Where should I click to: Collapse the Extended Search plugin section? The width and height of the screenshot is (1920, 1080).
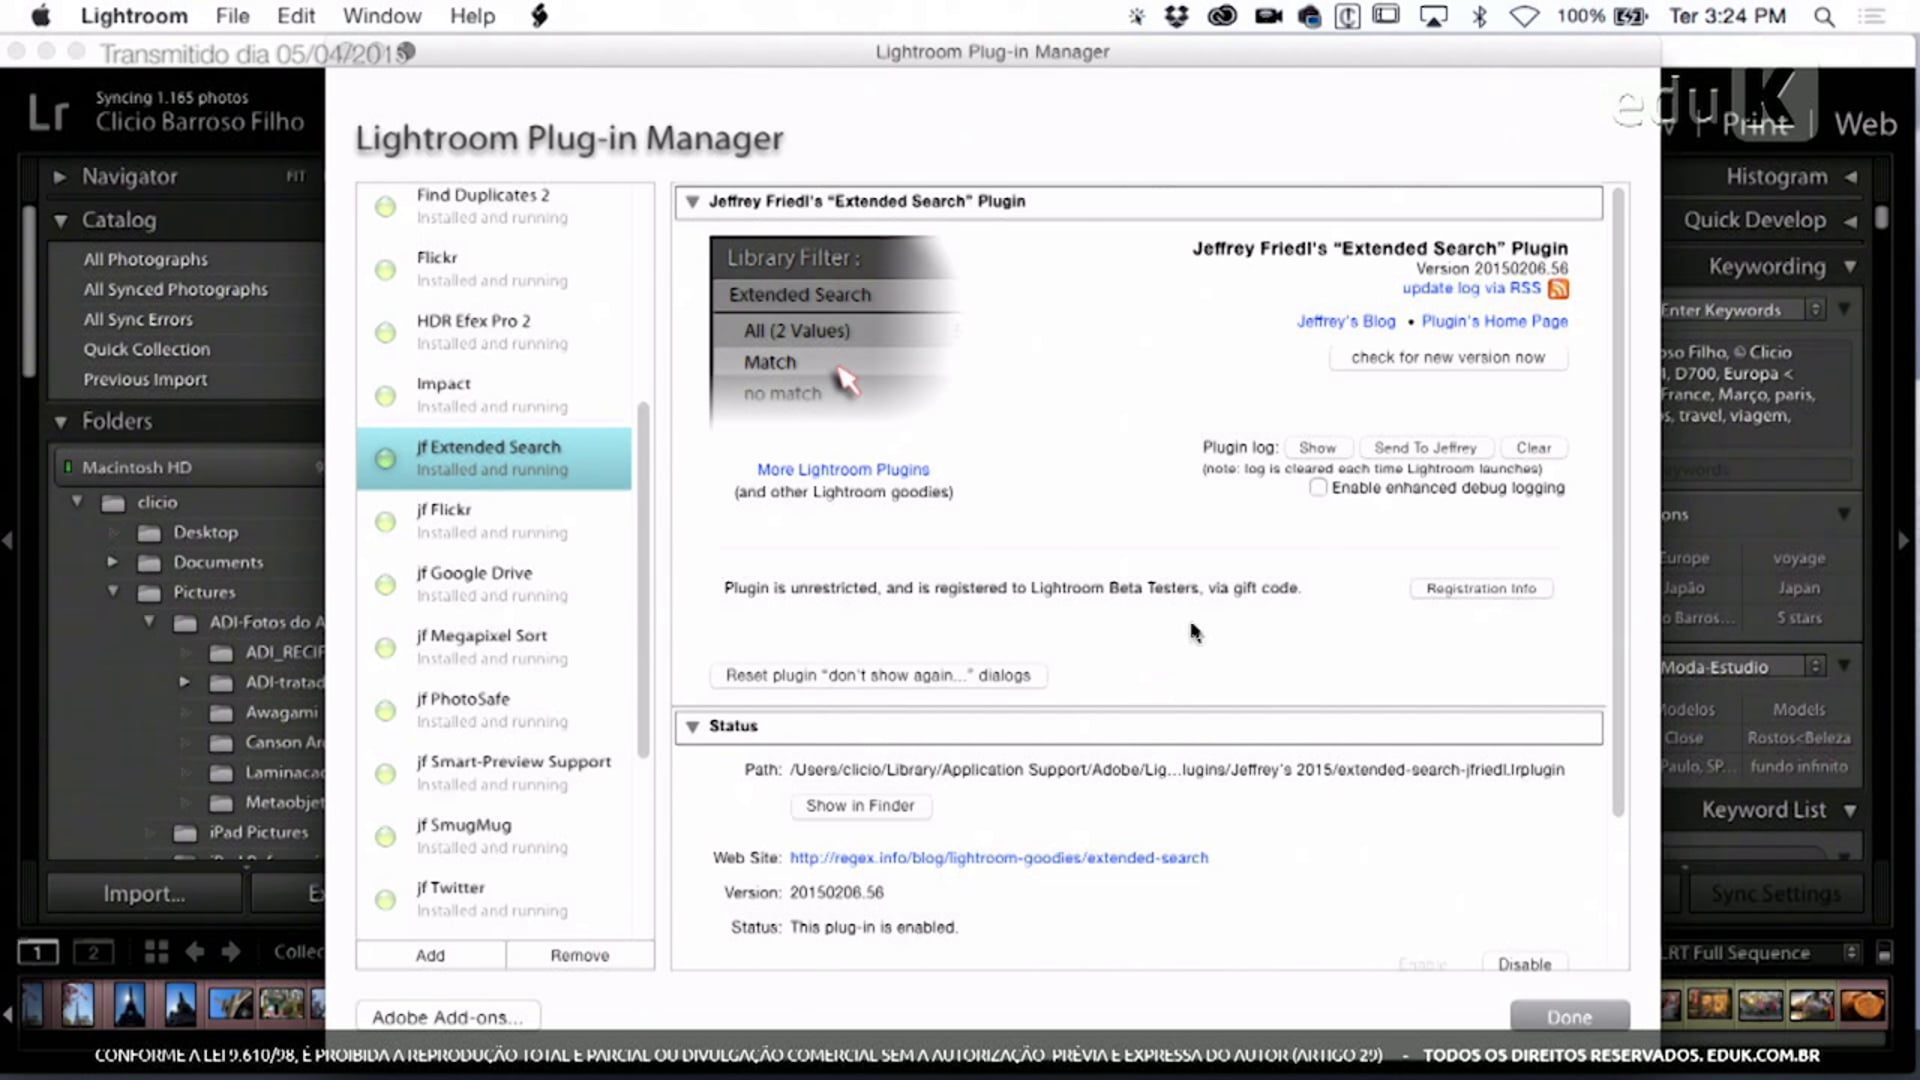pyautogui.click(x=692, y=202)
